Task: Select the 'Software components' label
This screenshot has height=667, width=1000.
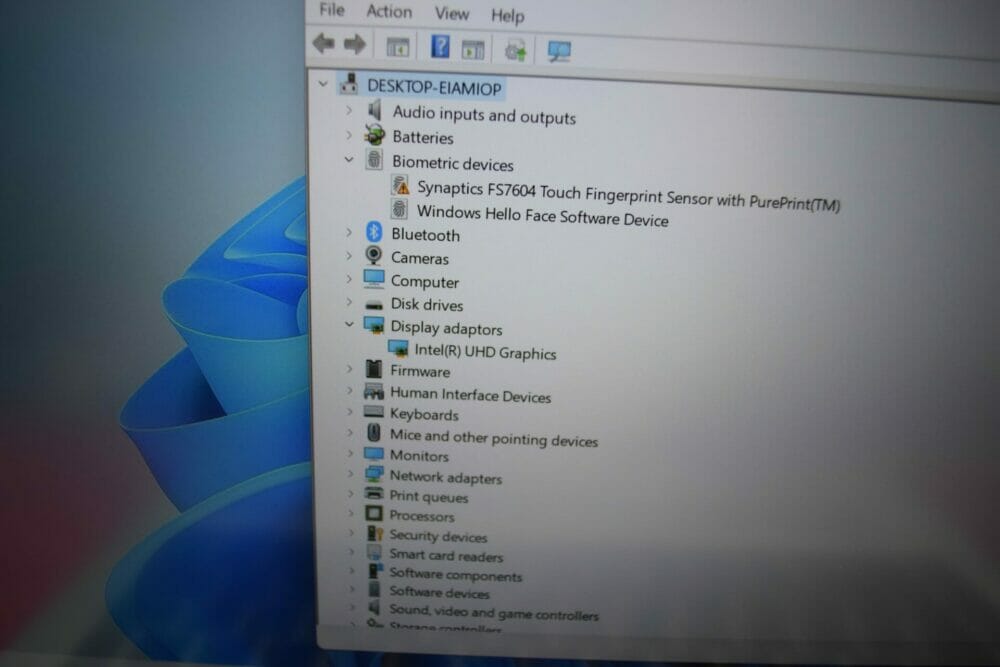Action: click(x=456, y=575)
